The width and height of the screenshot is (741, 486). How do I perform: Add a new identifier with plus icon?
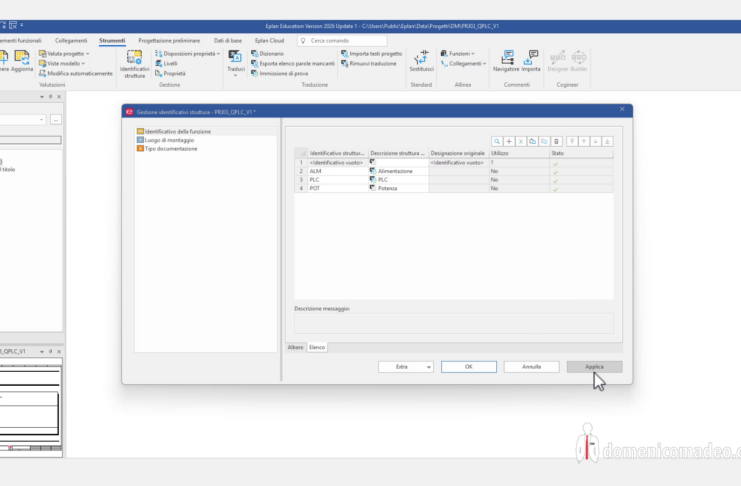(x=509, y=142)
